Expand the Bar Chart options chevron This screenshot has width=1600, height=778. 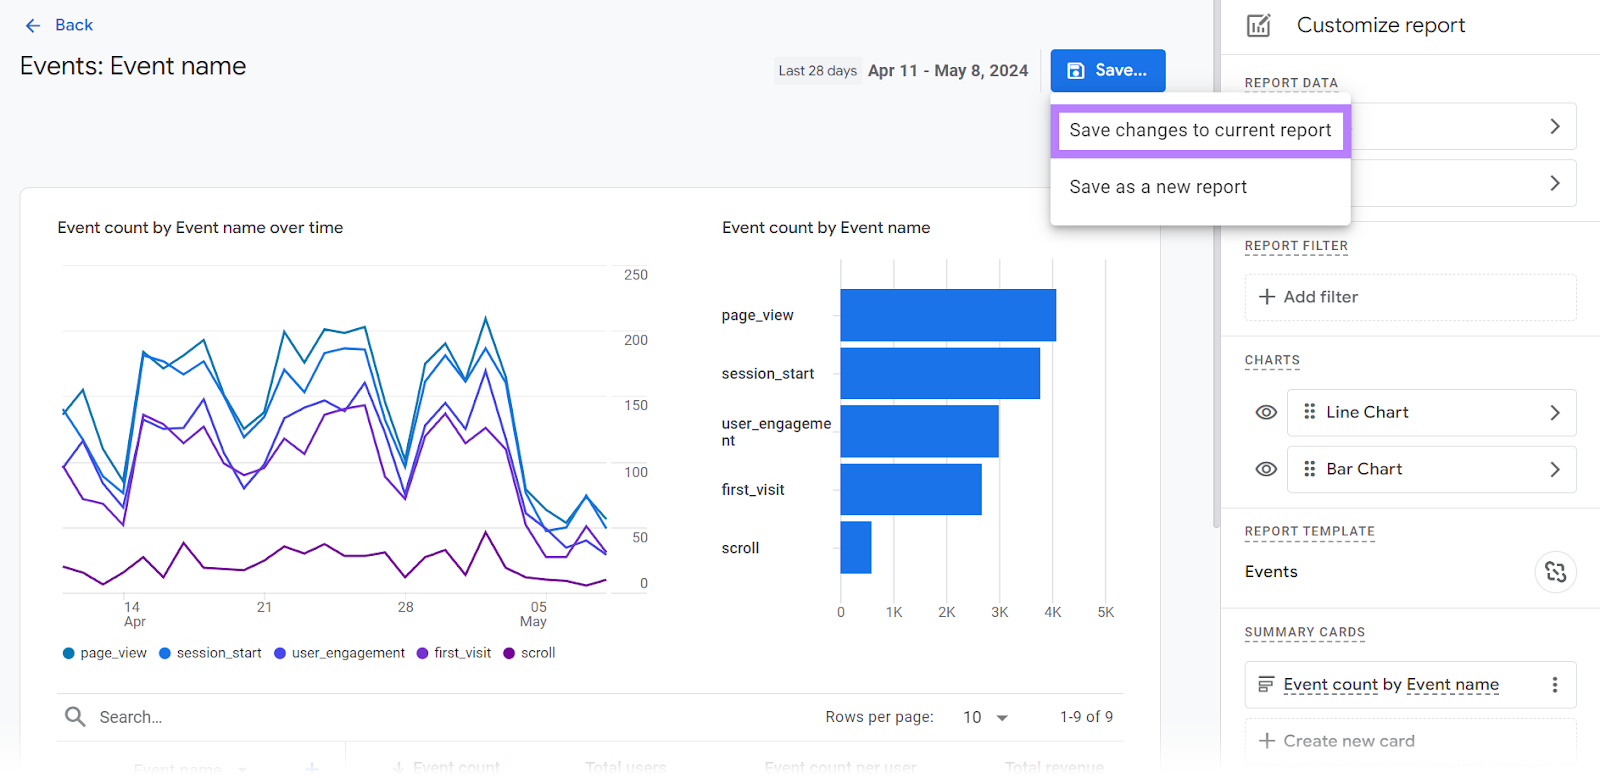point(1554,469)
